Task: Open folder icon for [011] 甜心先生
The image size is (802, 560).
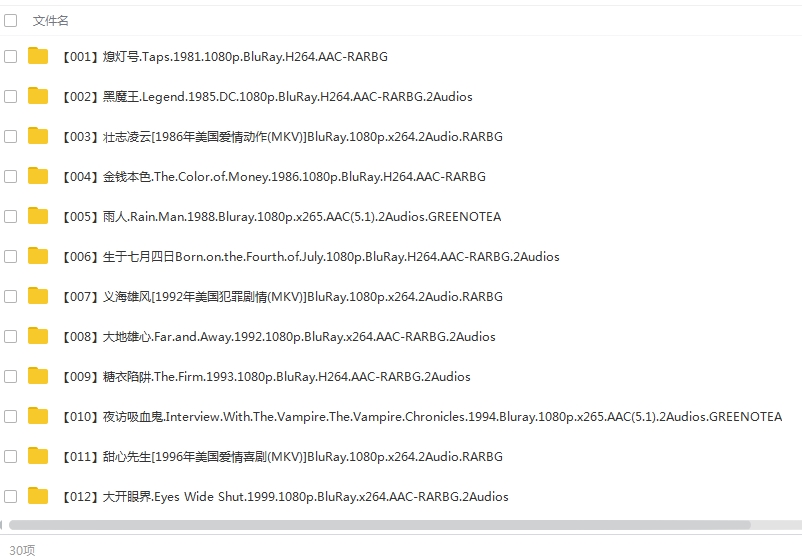Action: point(38,456)
